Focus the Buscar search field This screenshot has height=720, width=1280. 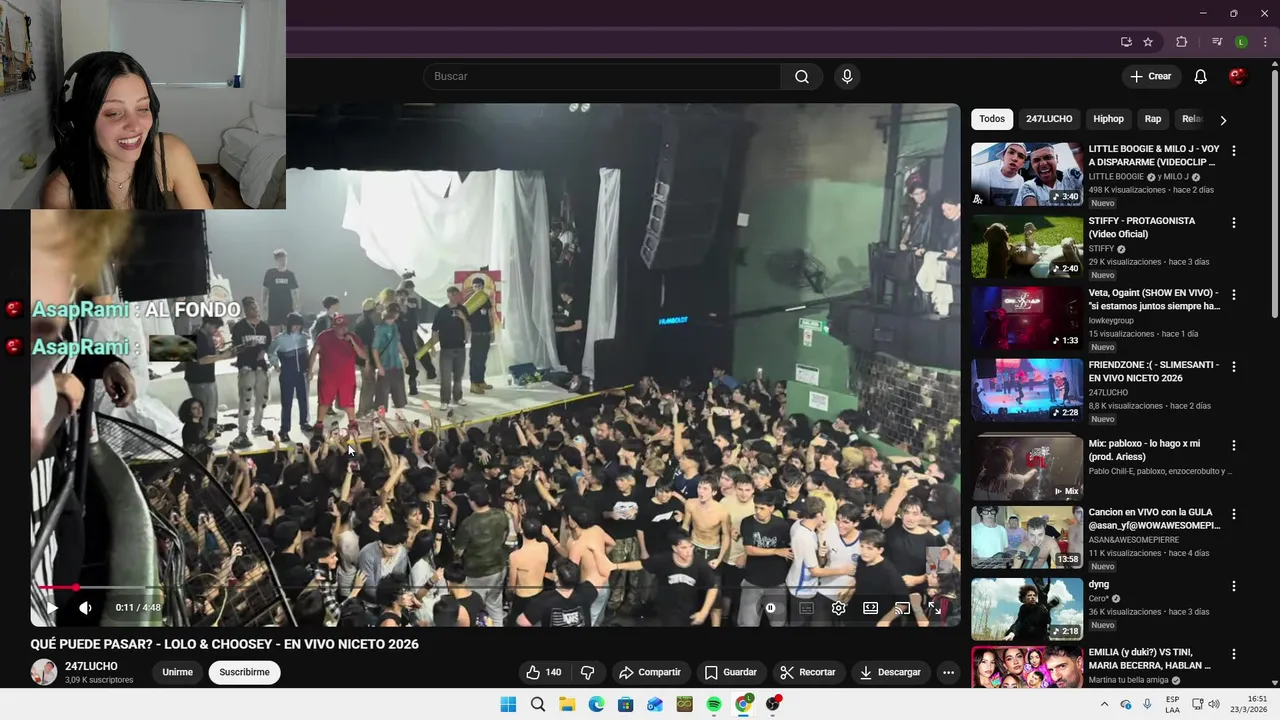click(602, 77)
